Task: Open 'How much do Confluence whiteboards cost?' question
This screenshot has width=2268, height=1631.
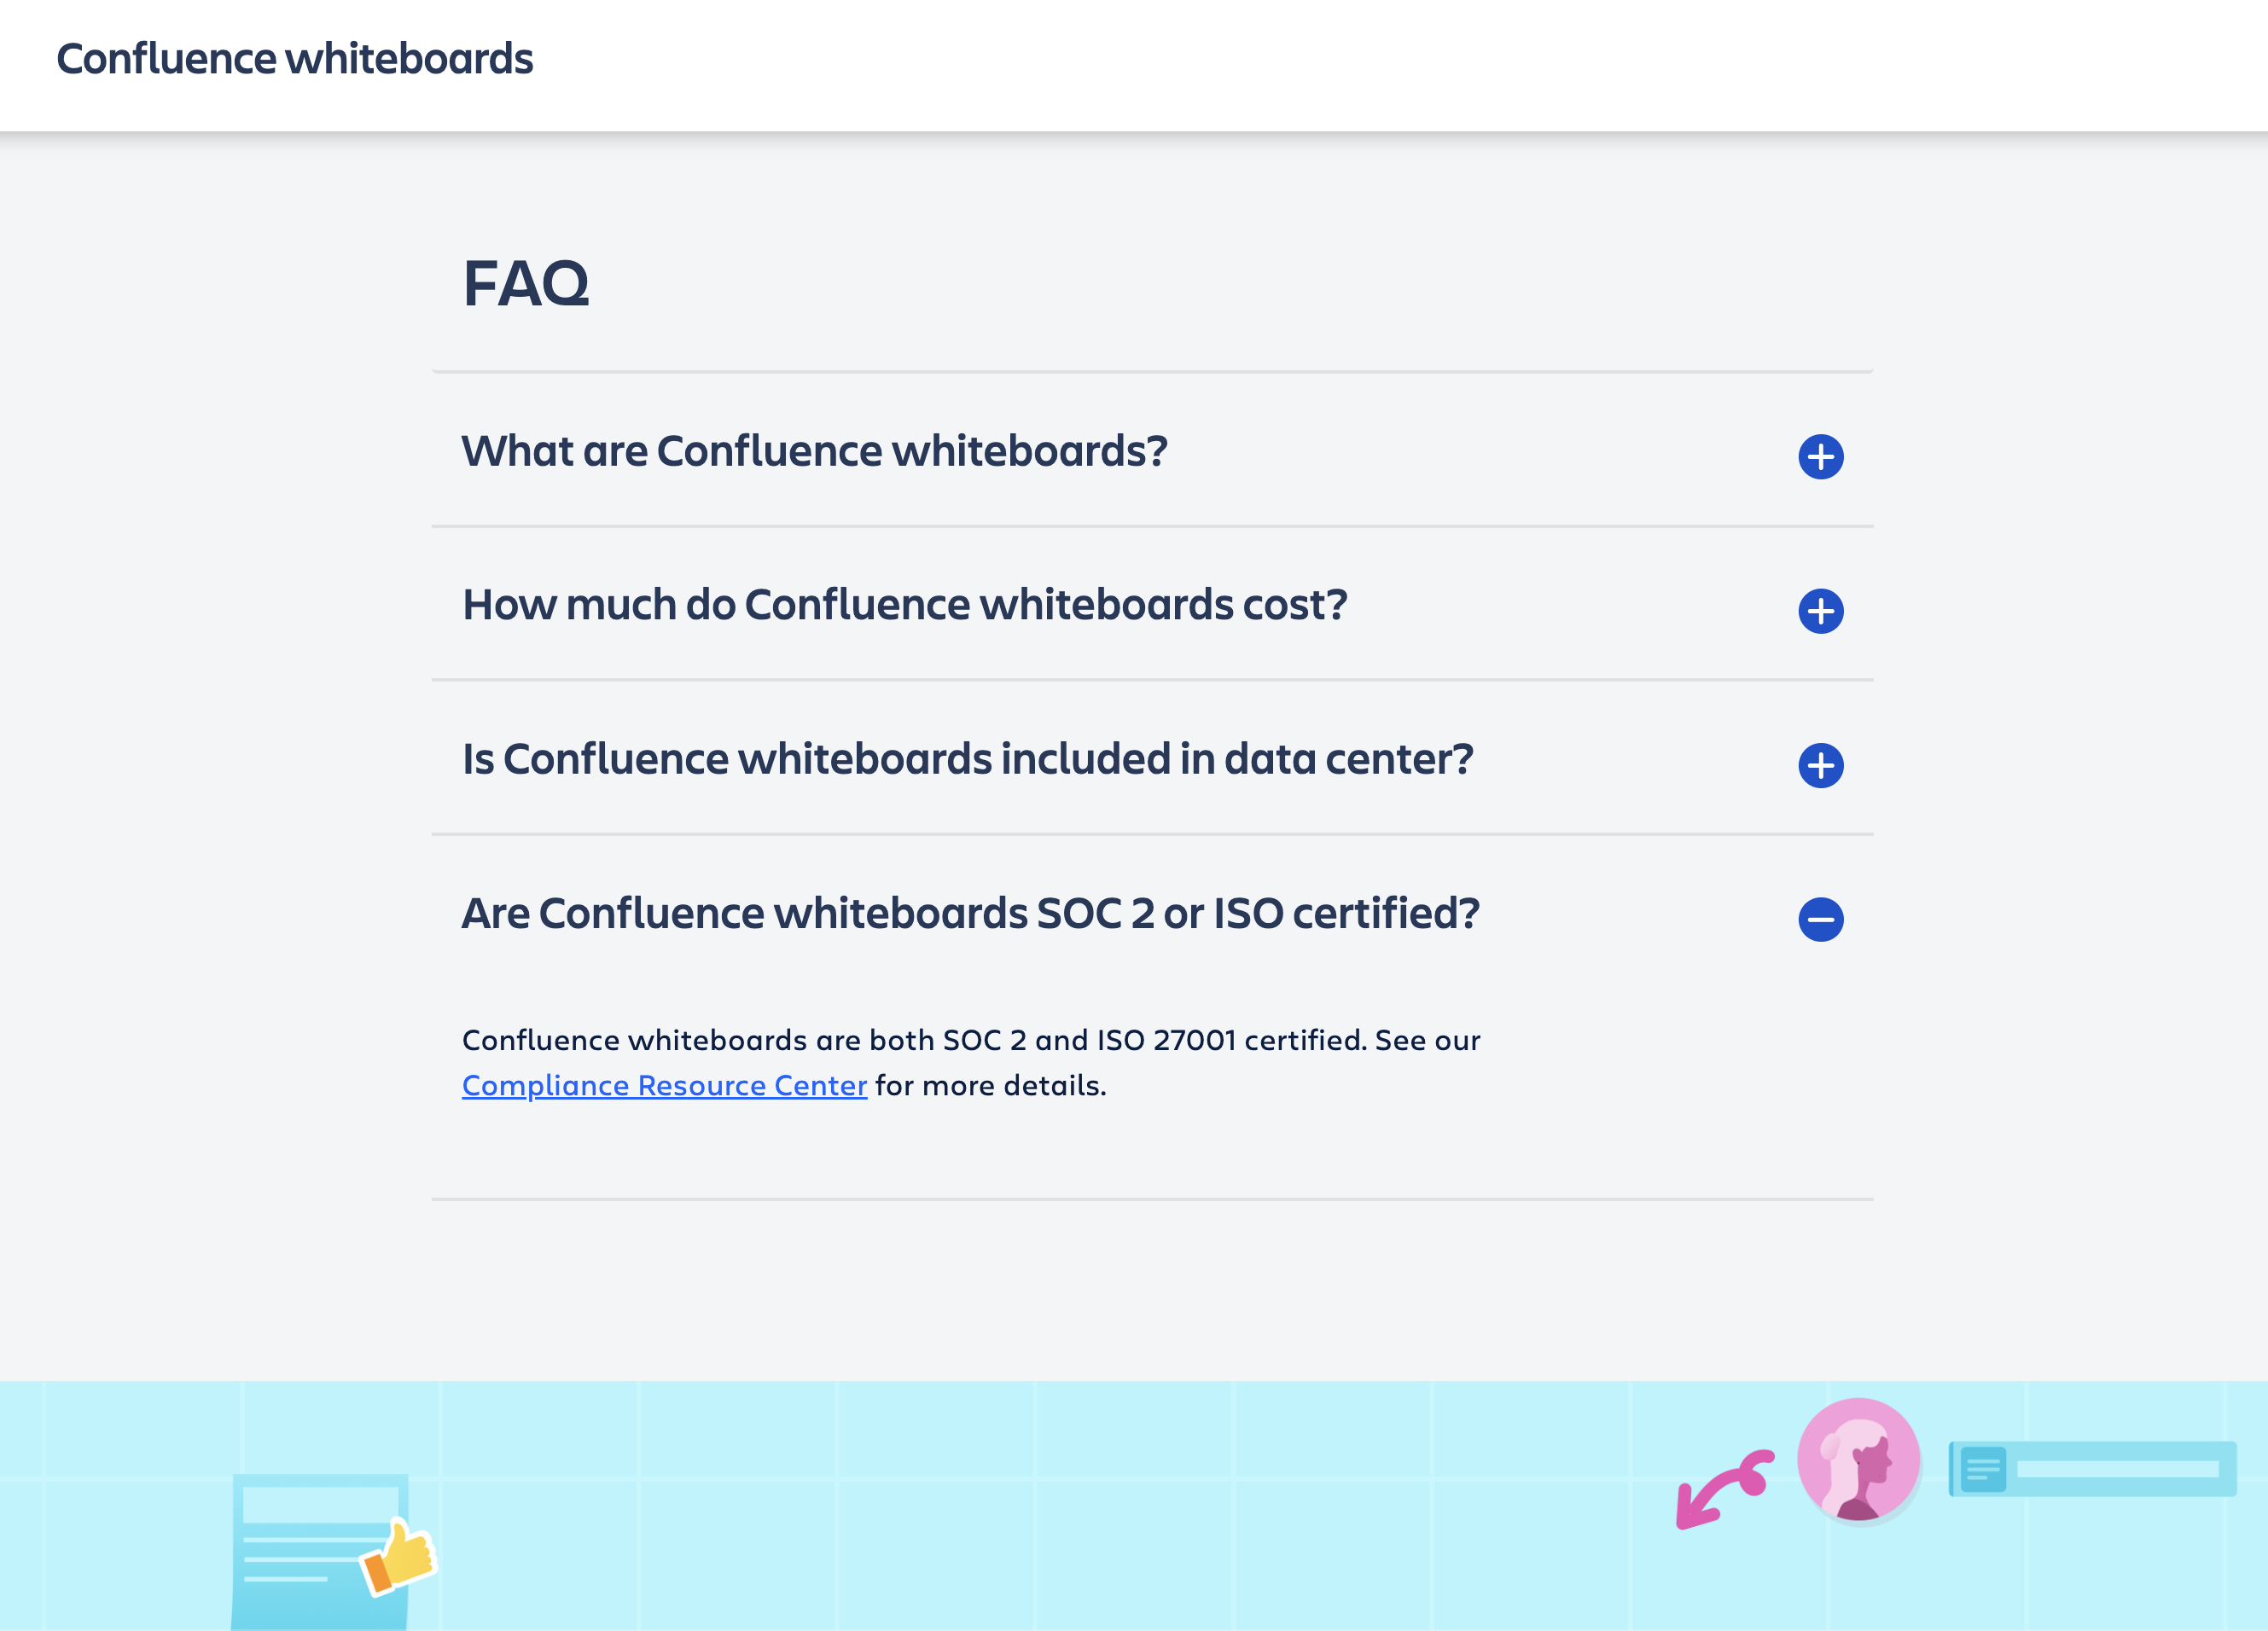Action: pos(904,605)
